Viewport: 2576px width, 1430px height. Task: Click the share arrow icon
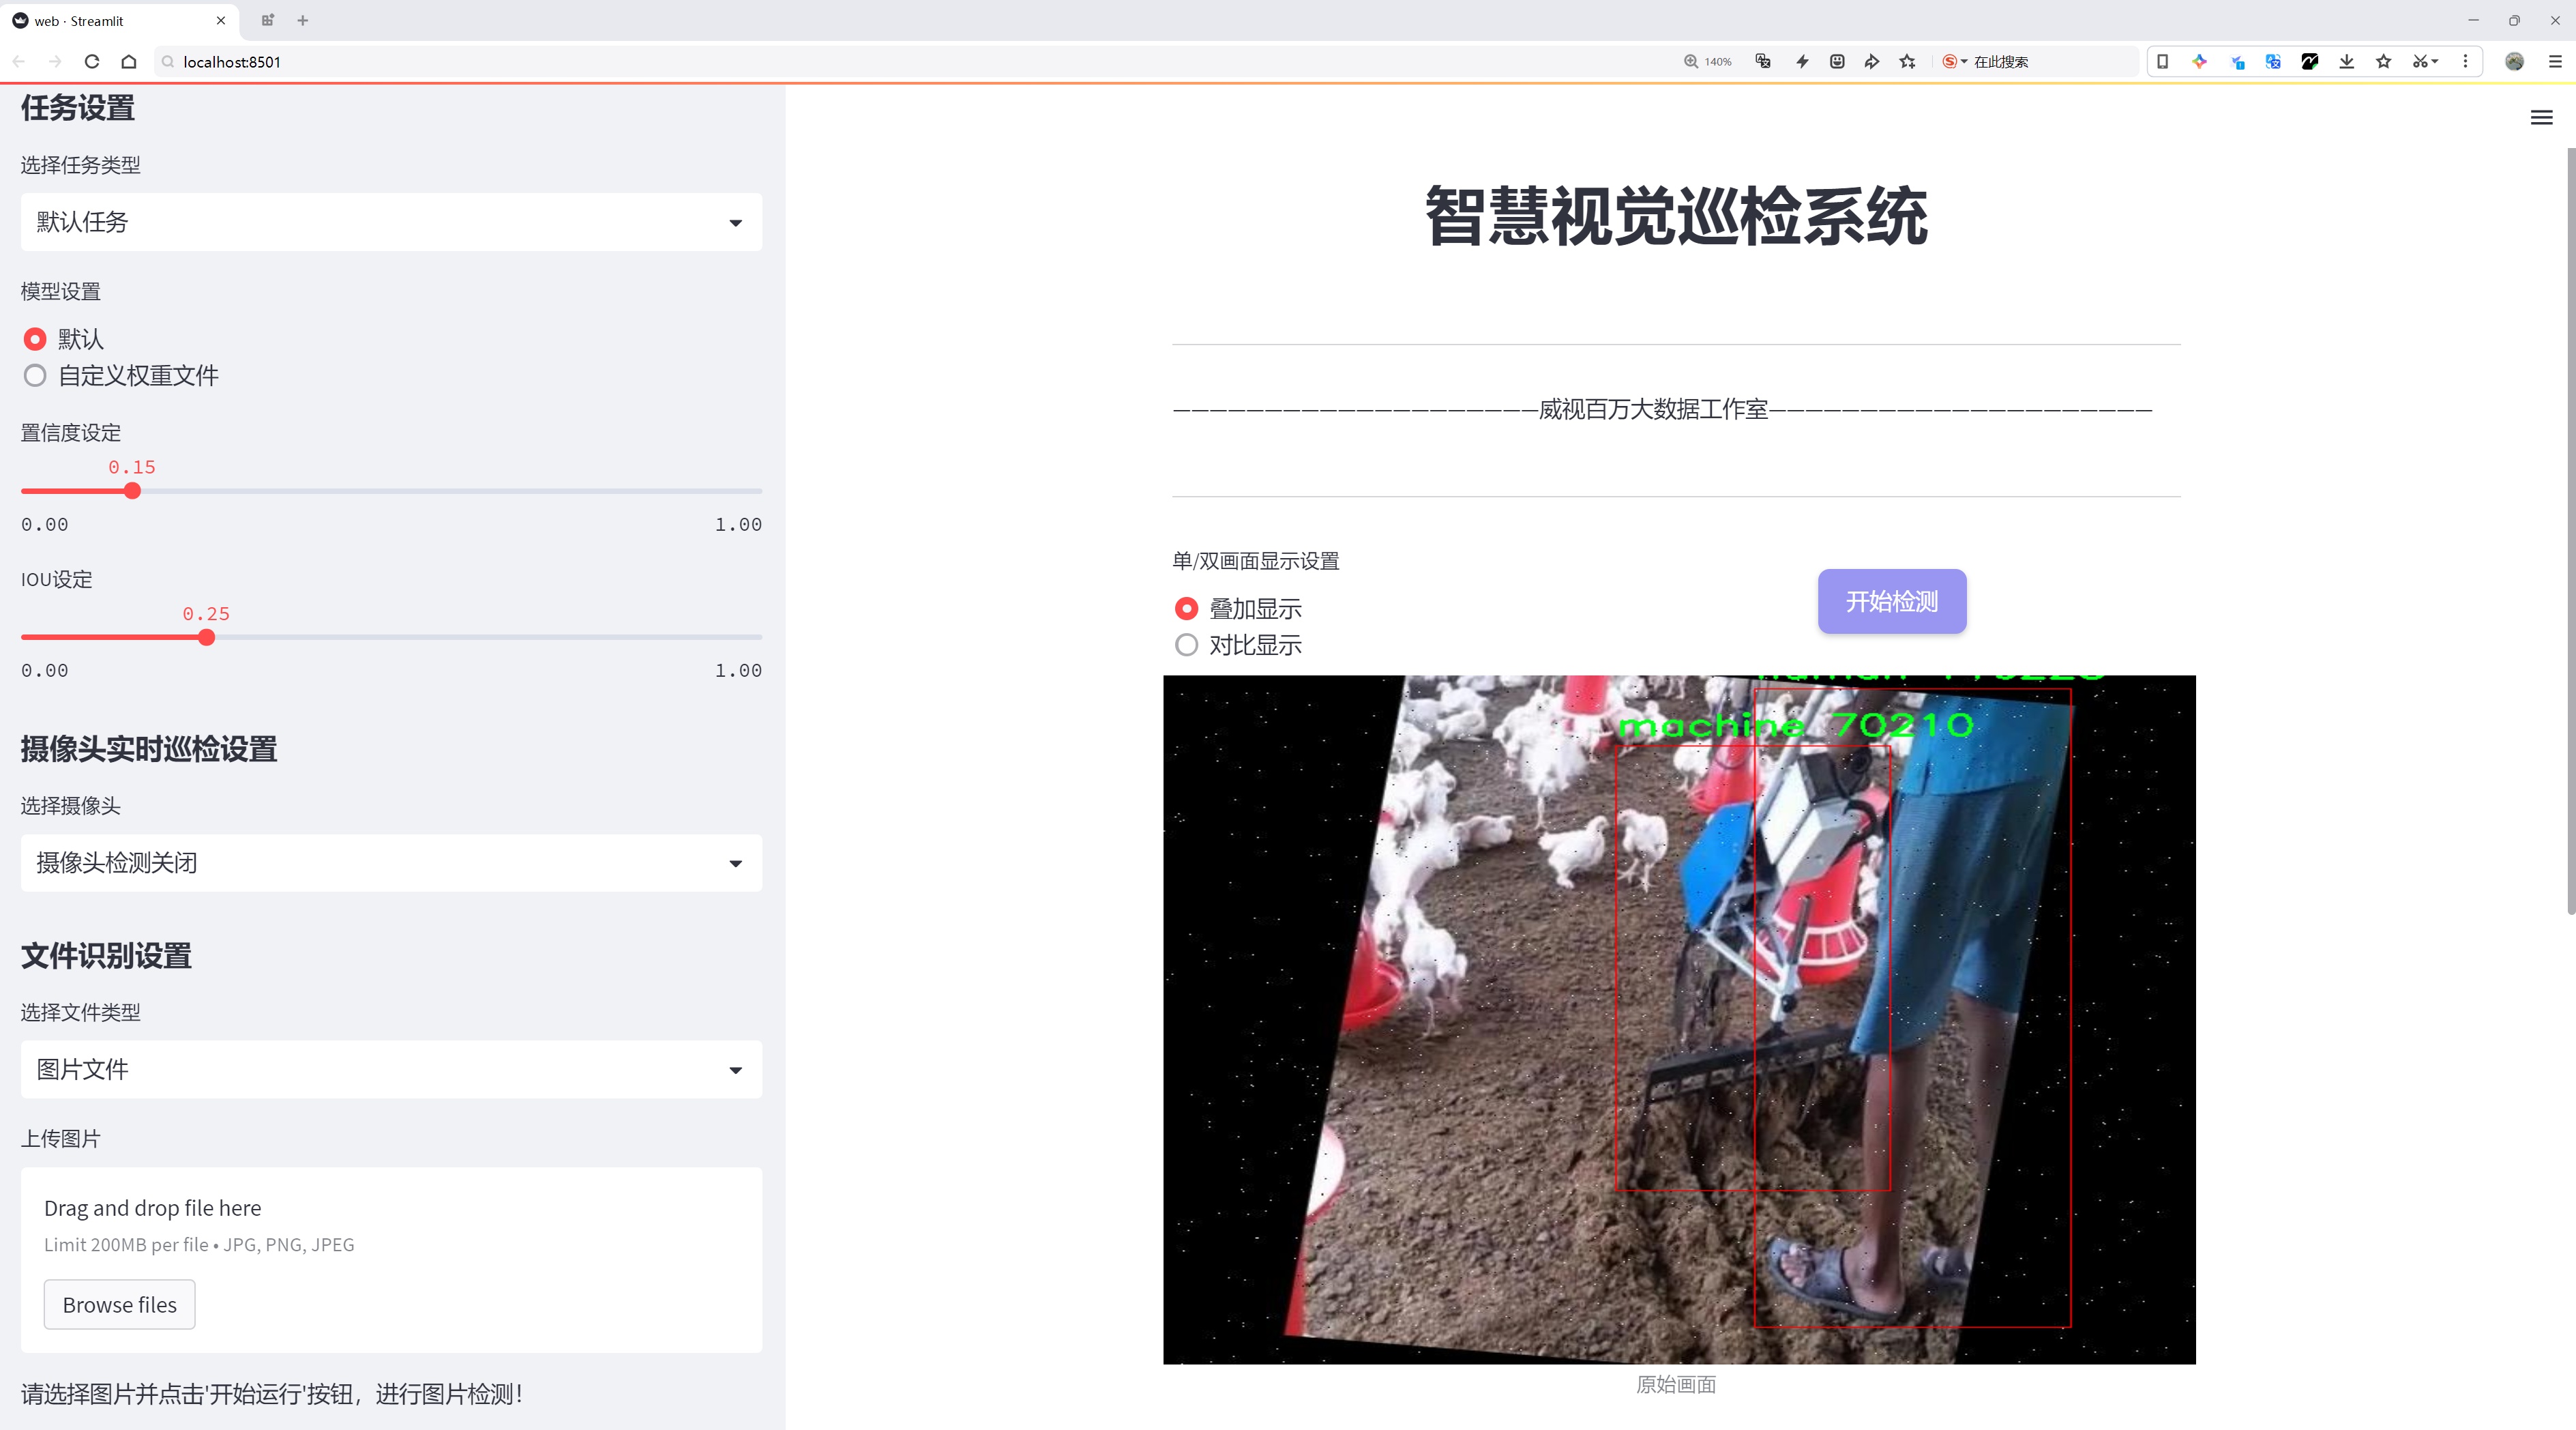(x=1872, y=61)
